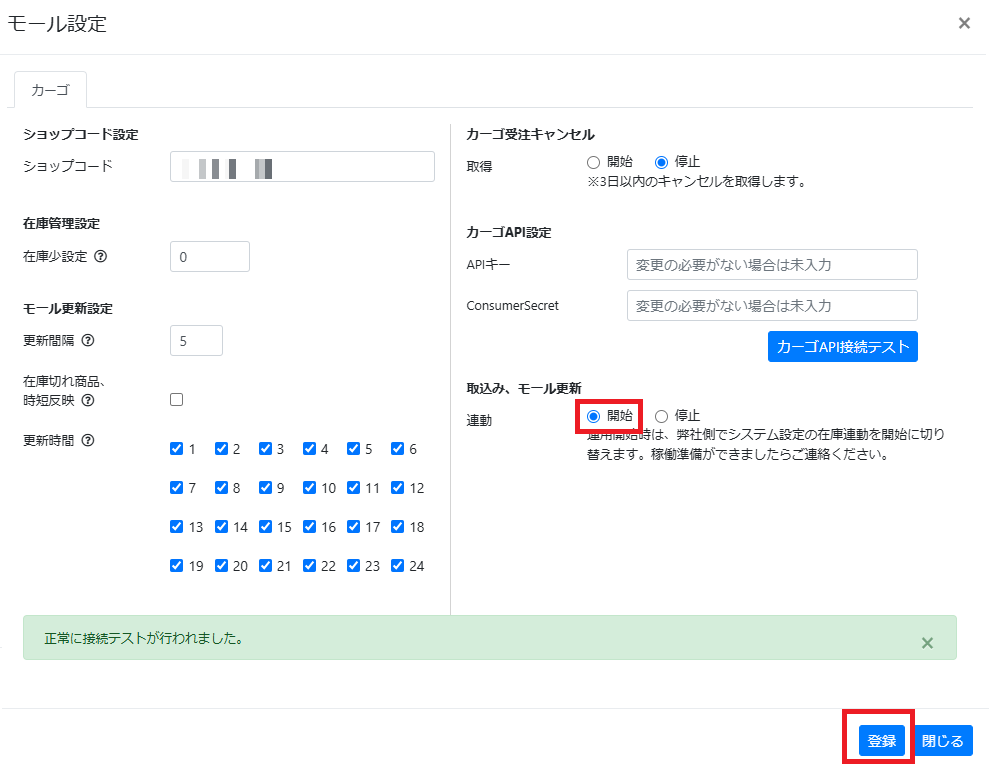This screenshot has width=989, height=765.
Task: Click help icon next to 更新時間
Action: point(88,440)
